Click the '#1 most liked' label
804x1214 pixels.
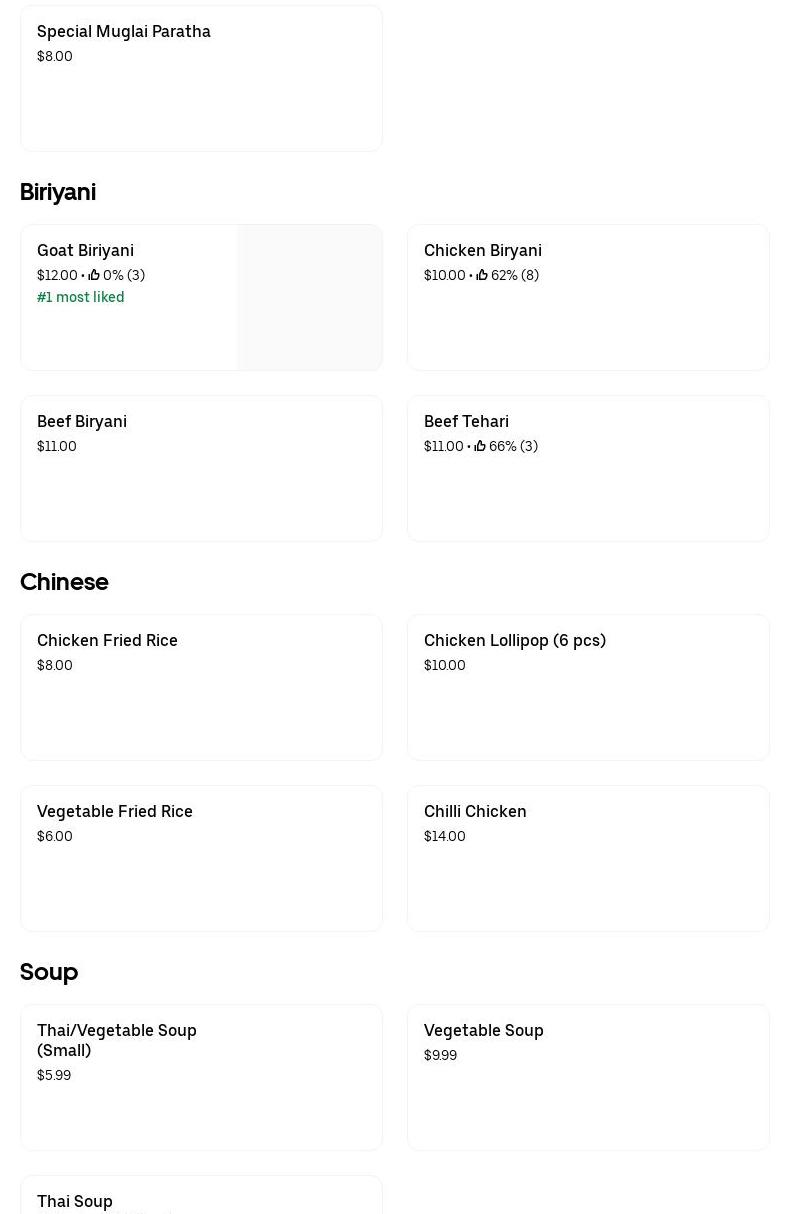[81, 297]
